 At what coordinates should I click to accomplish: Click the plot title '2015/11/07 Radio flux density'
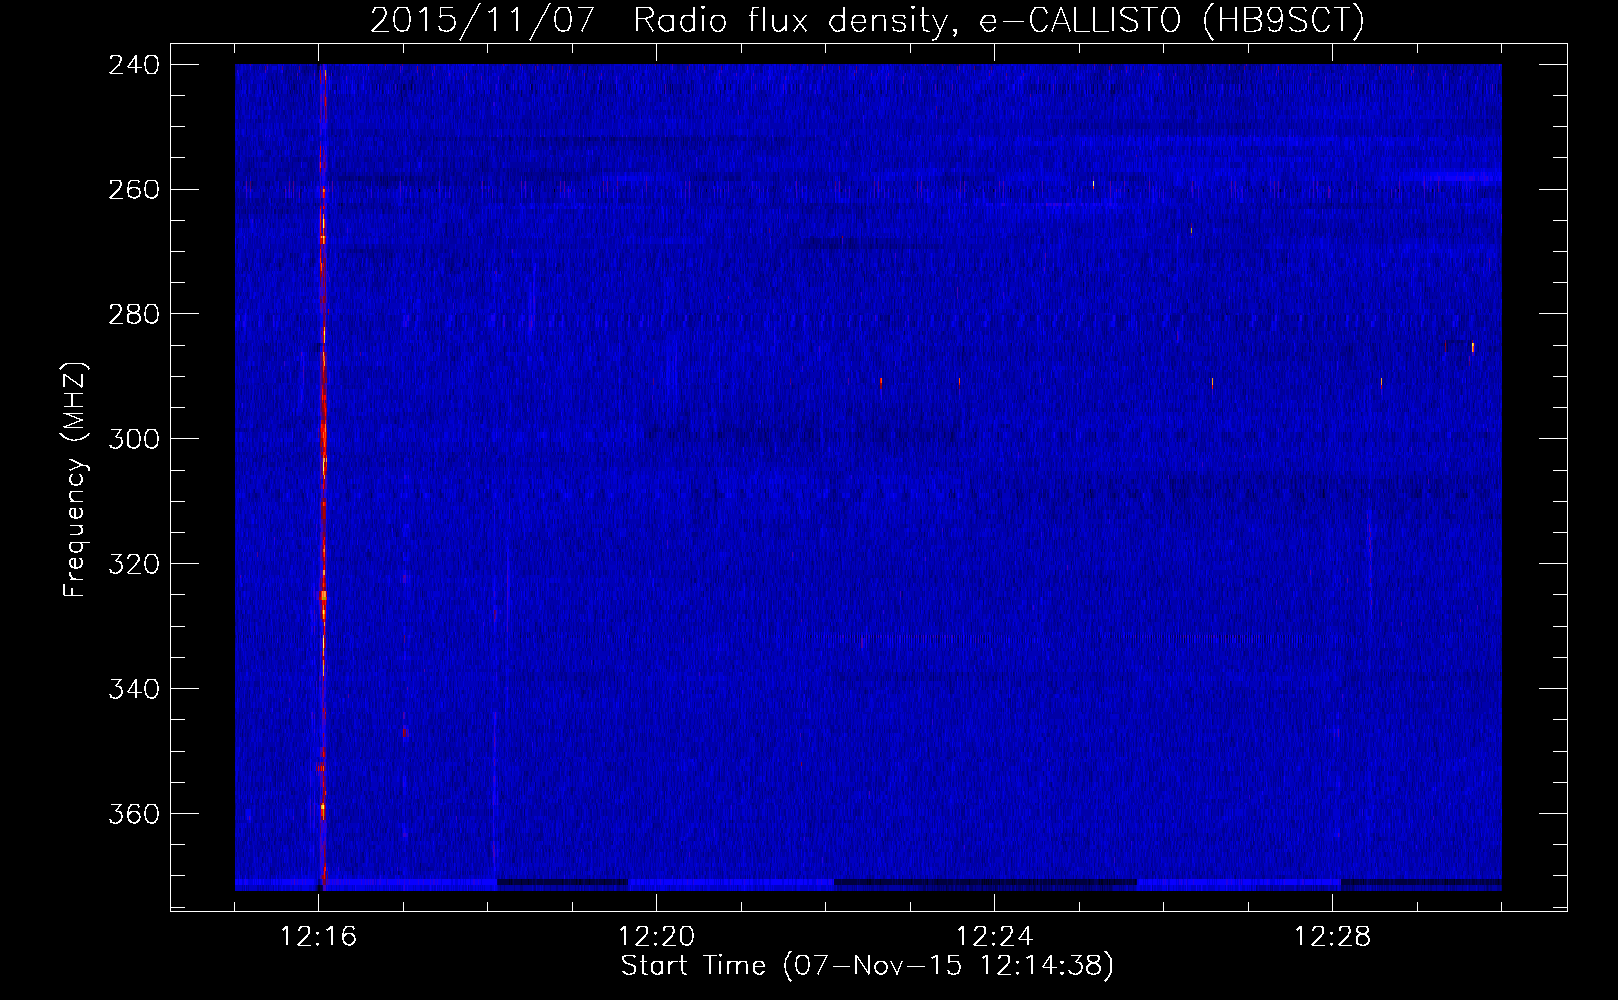click(867, 21)
